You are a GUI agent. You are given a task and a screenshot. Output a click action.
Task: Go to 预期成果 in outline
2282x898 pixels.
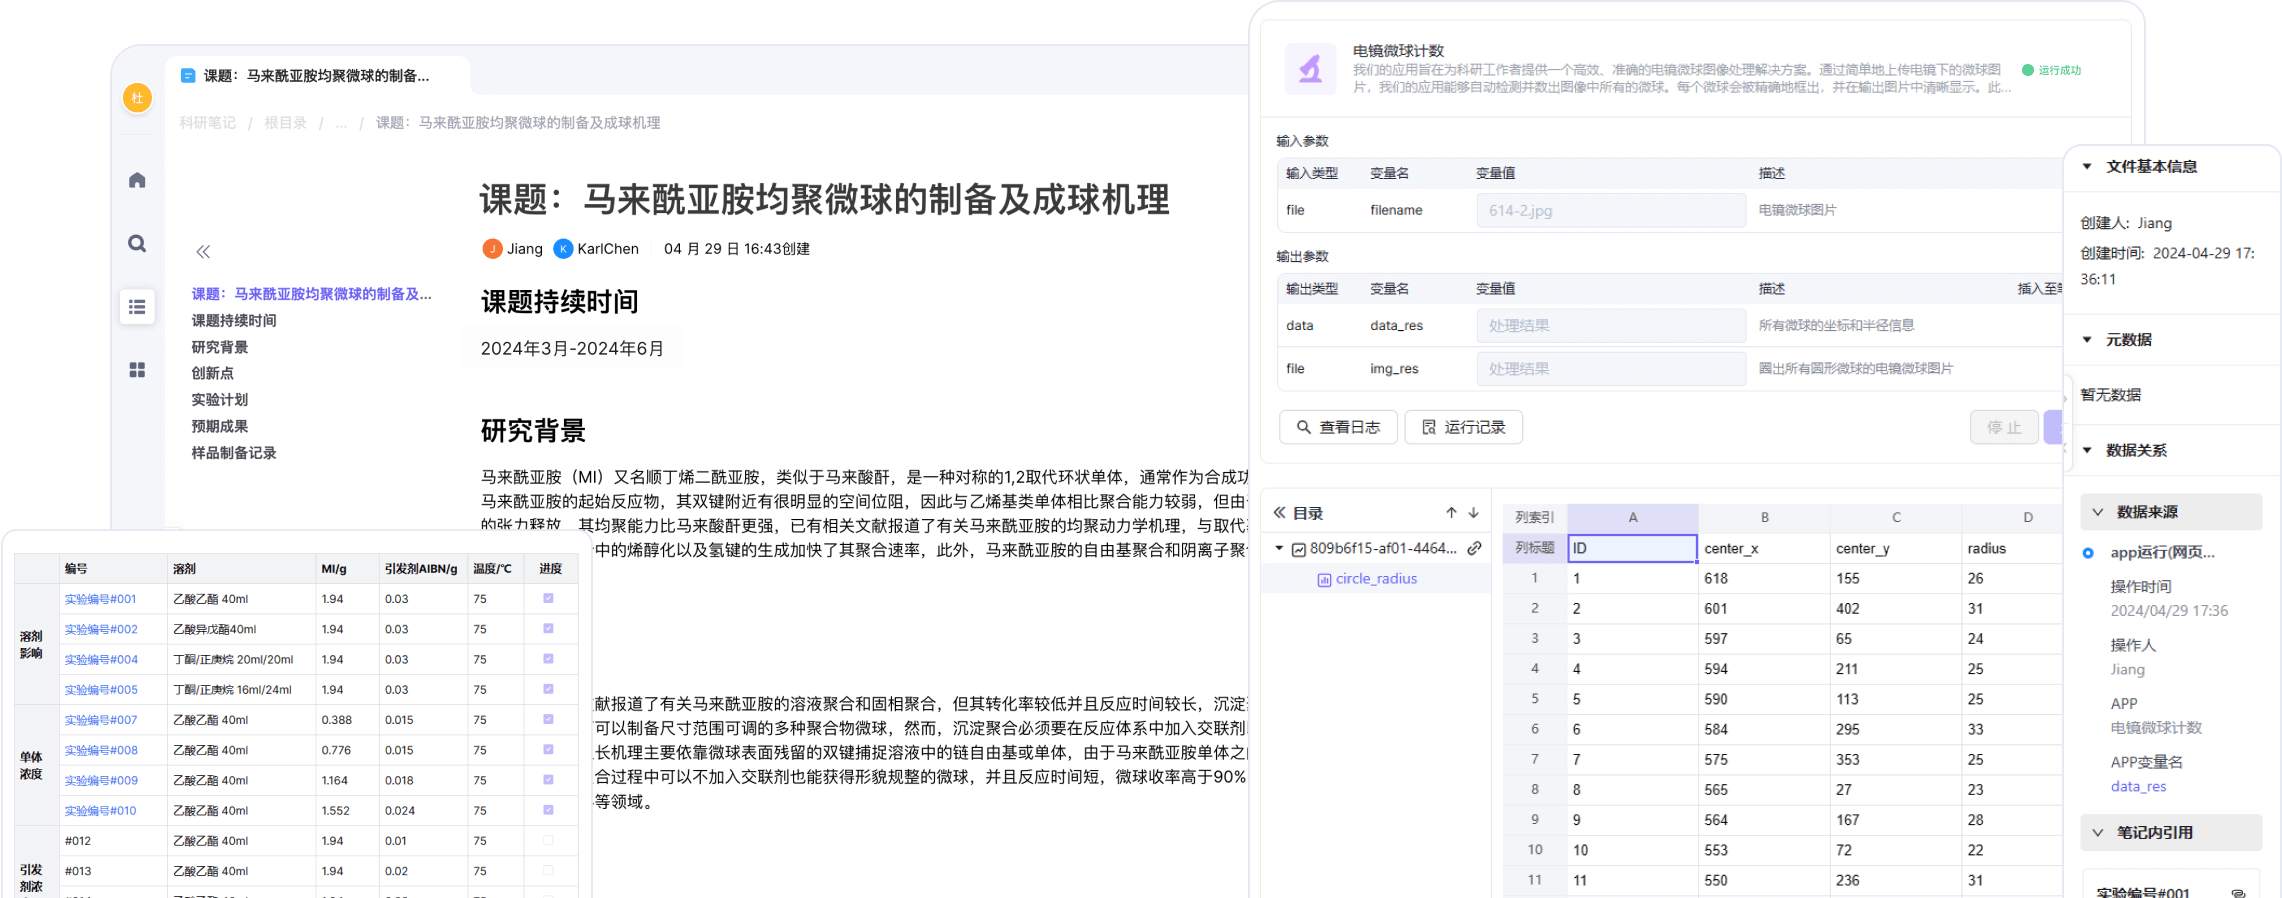pyautogui.click(x=220, y=426)
